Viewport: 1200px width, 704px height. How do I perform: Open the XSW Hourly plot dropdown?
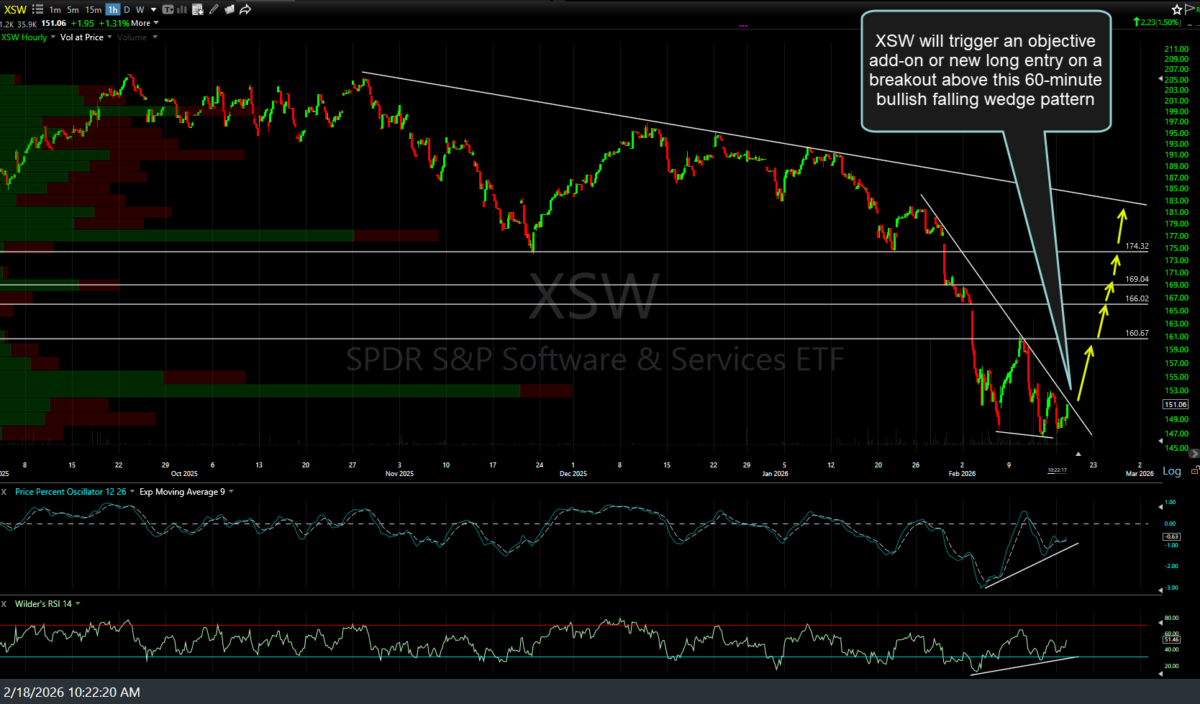click(52, 37)
